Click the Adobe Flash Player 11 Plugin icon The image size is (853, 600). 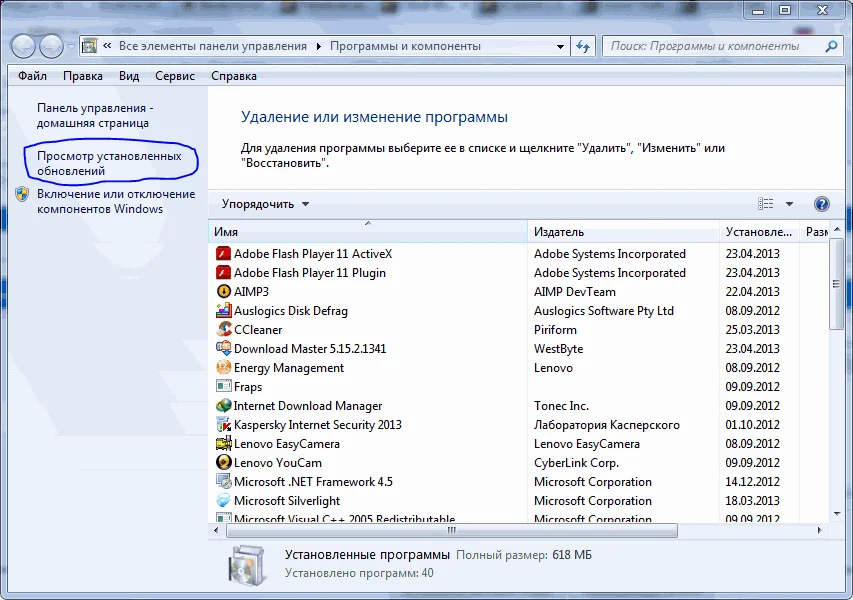224,273
